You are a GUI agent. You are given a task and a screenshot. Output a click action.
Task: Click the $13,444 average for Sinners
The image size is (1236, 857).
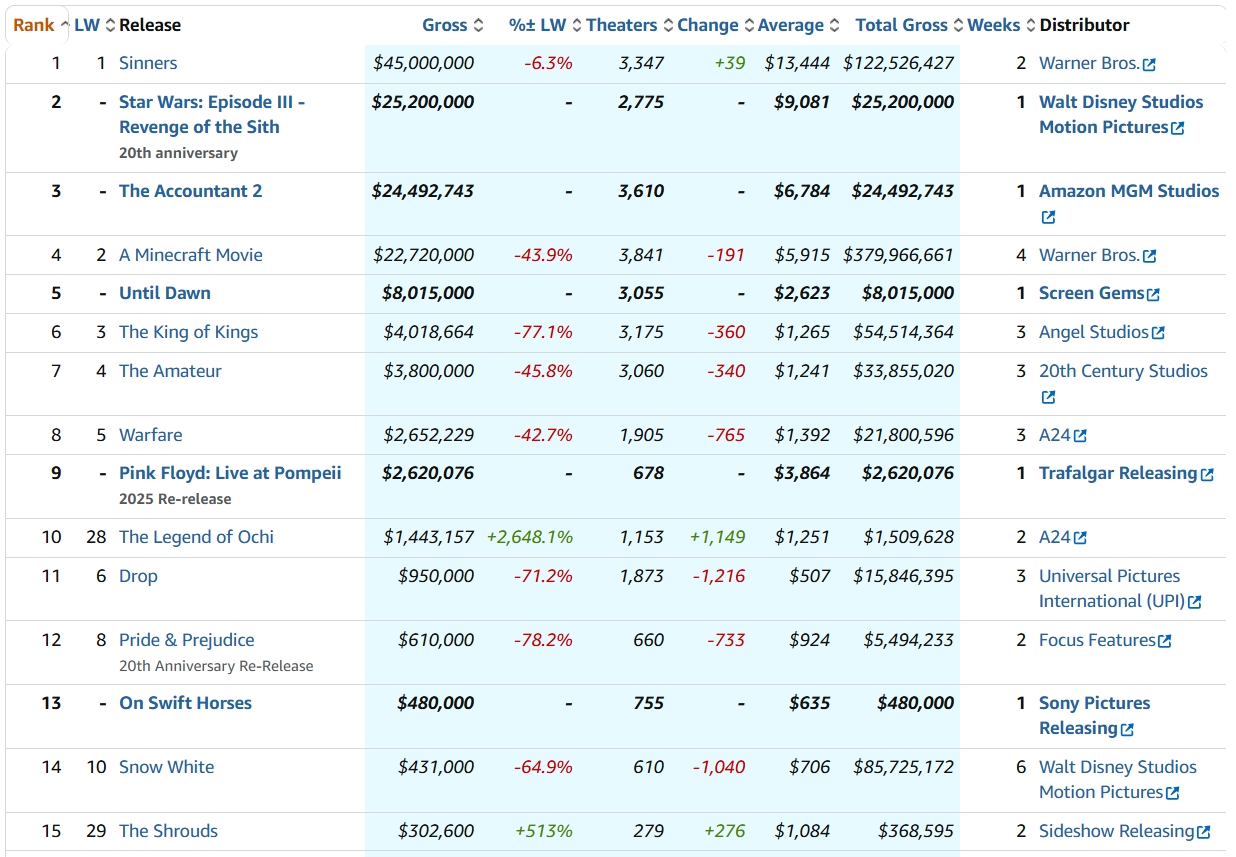click(797, 63)
